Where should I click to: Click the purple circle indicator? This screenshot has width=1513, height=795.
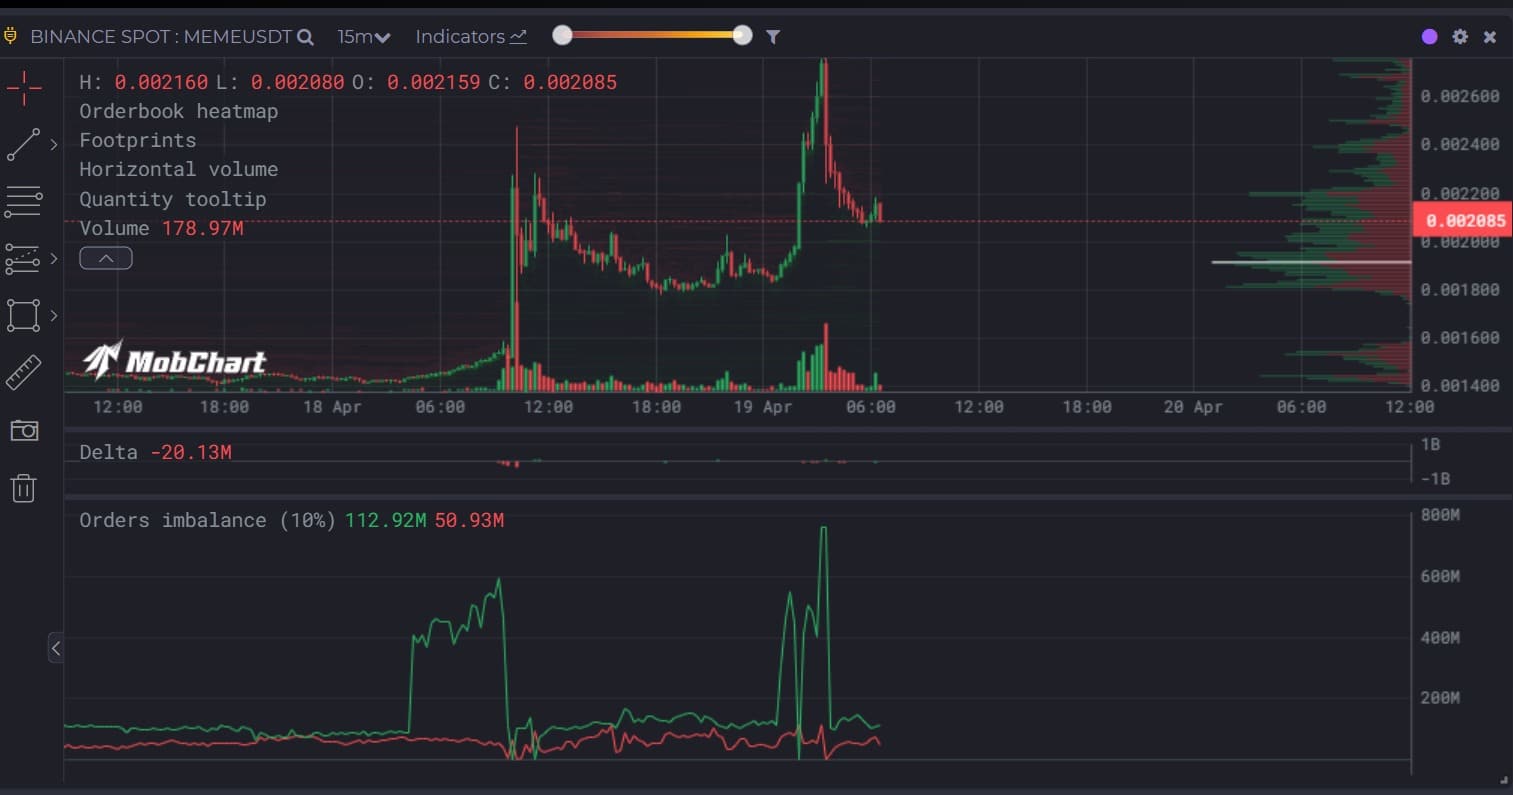click(1430, 37)
